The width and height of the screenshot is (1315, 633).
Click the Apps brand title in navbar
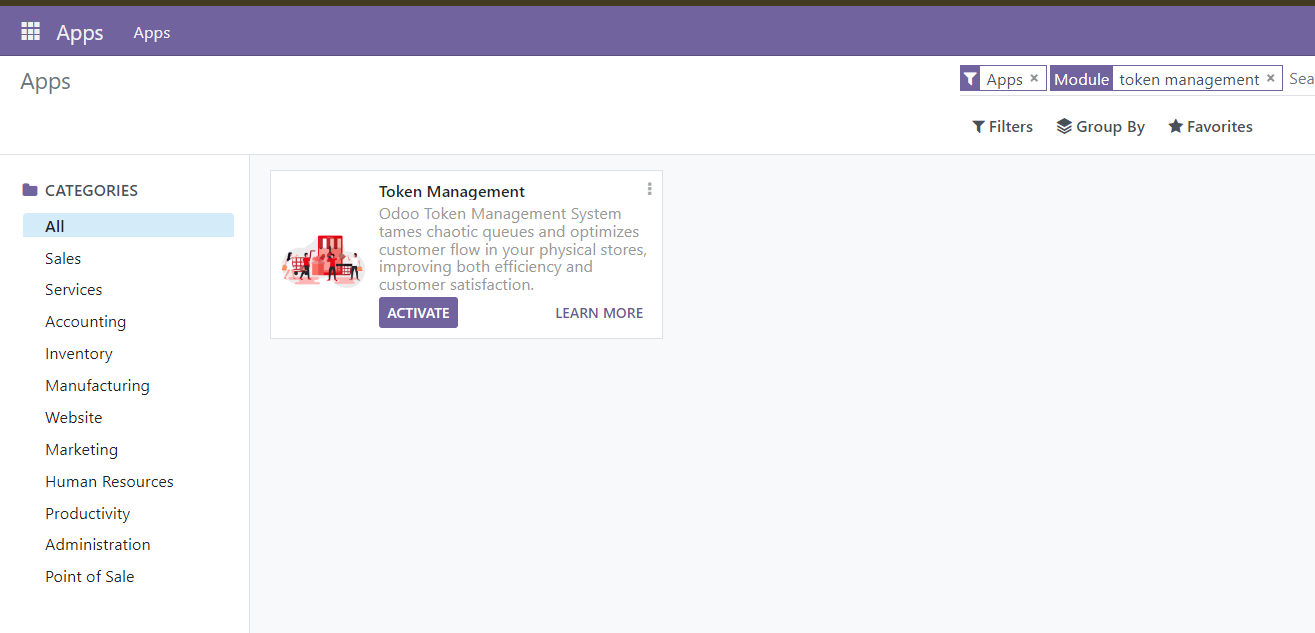80,33
